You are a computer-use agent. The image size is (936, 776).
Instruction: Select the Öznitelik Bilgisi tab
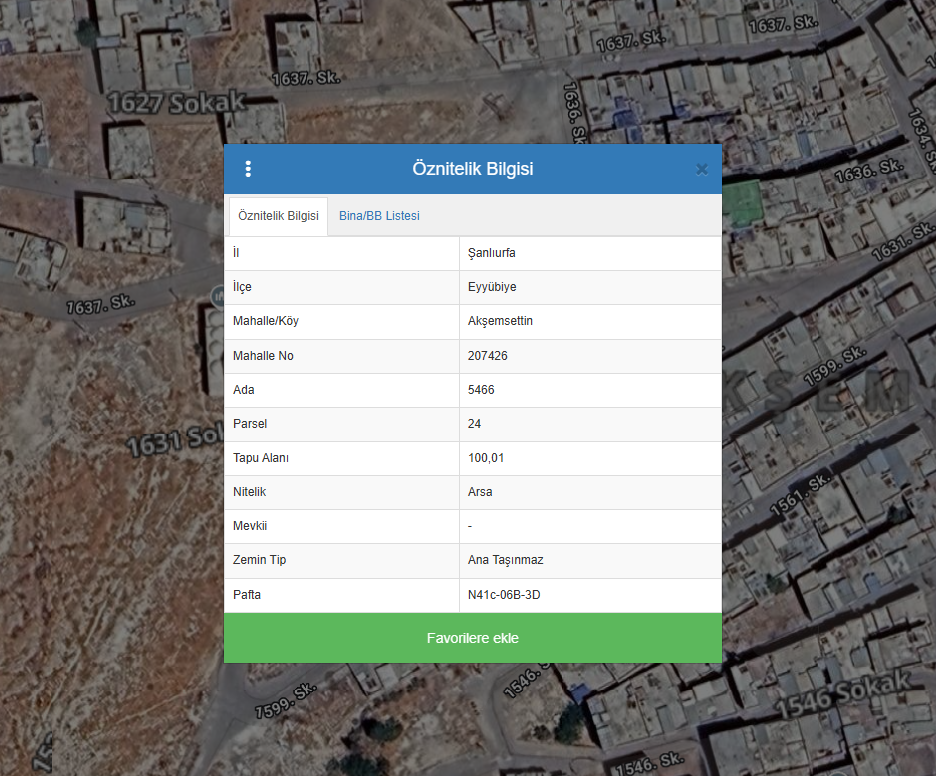pos(278,216)
